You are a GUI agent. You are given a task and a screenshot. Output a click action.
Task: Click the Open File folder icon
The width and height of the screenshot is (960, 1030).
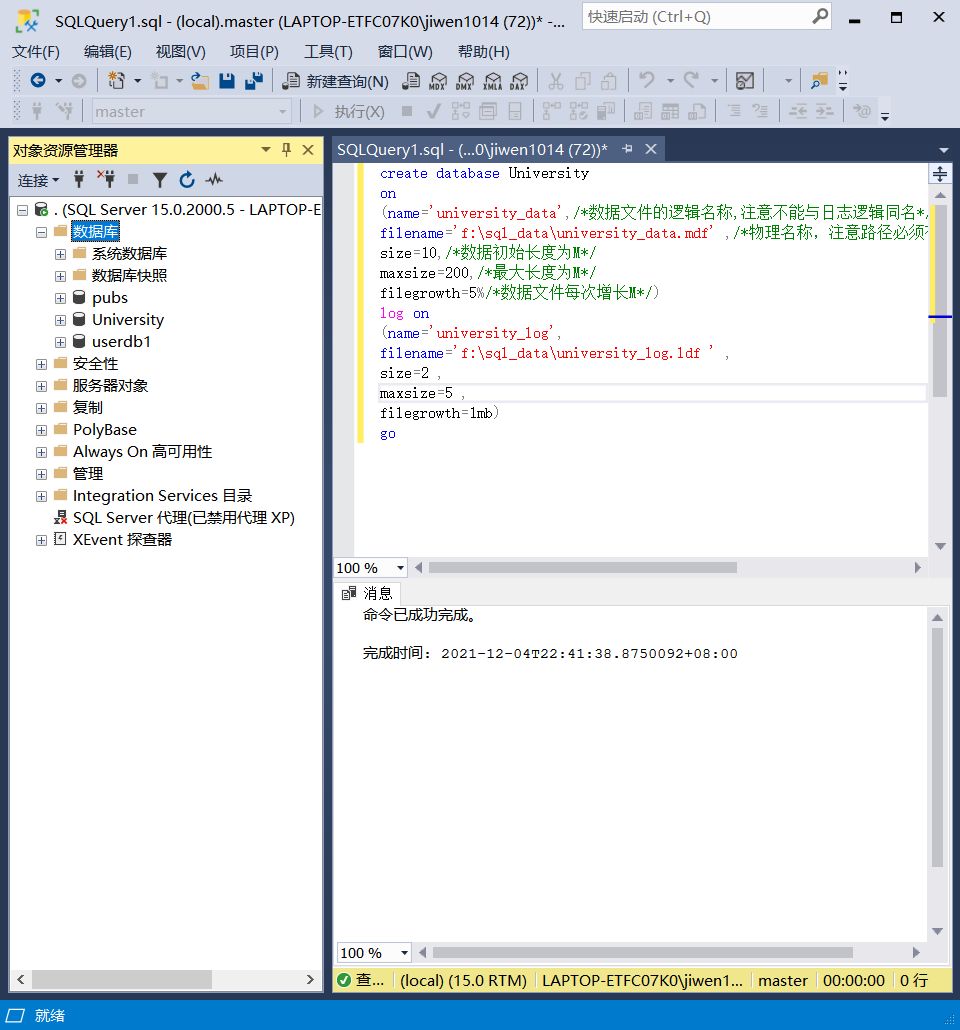click(x=200, y=81)
